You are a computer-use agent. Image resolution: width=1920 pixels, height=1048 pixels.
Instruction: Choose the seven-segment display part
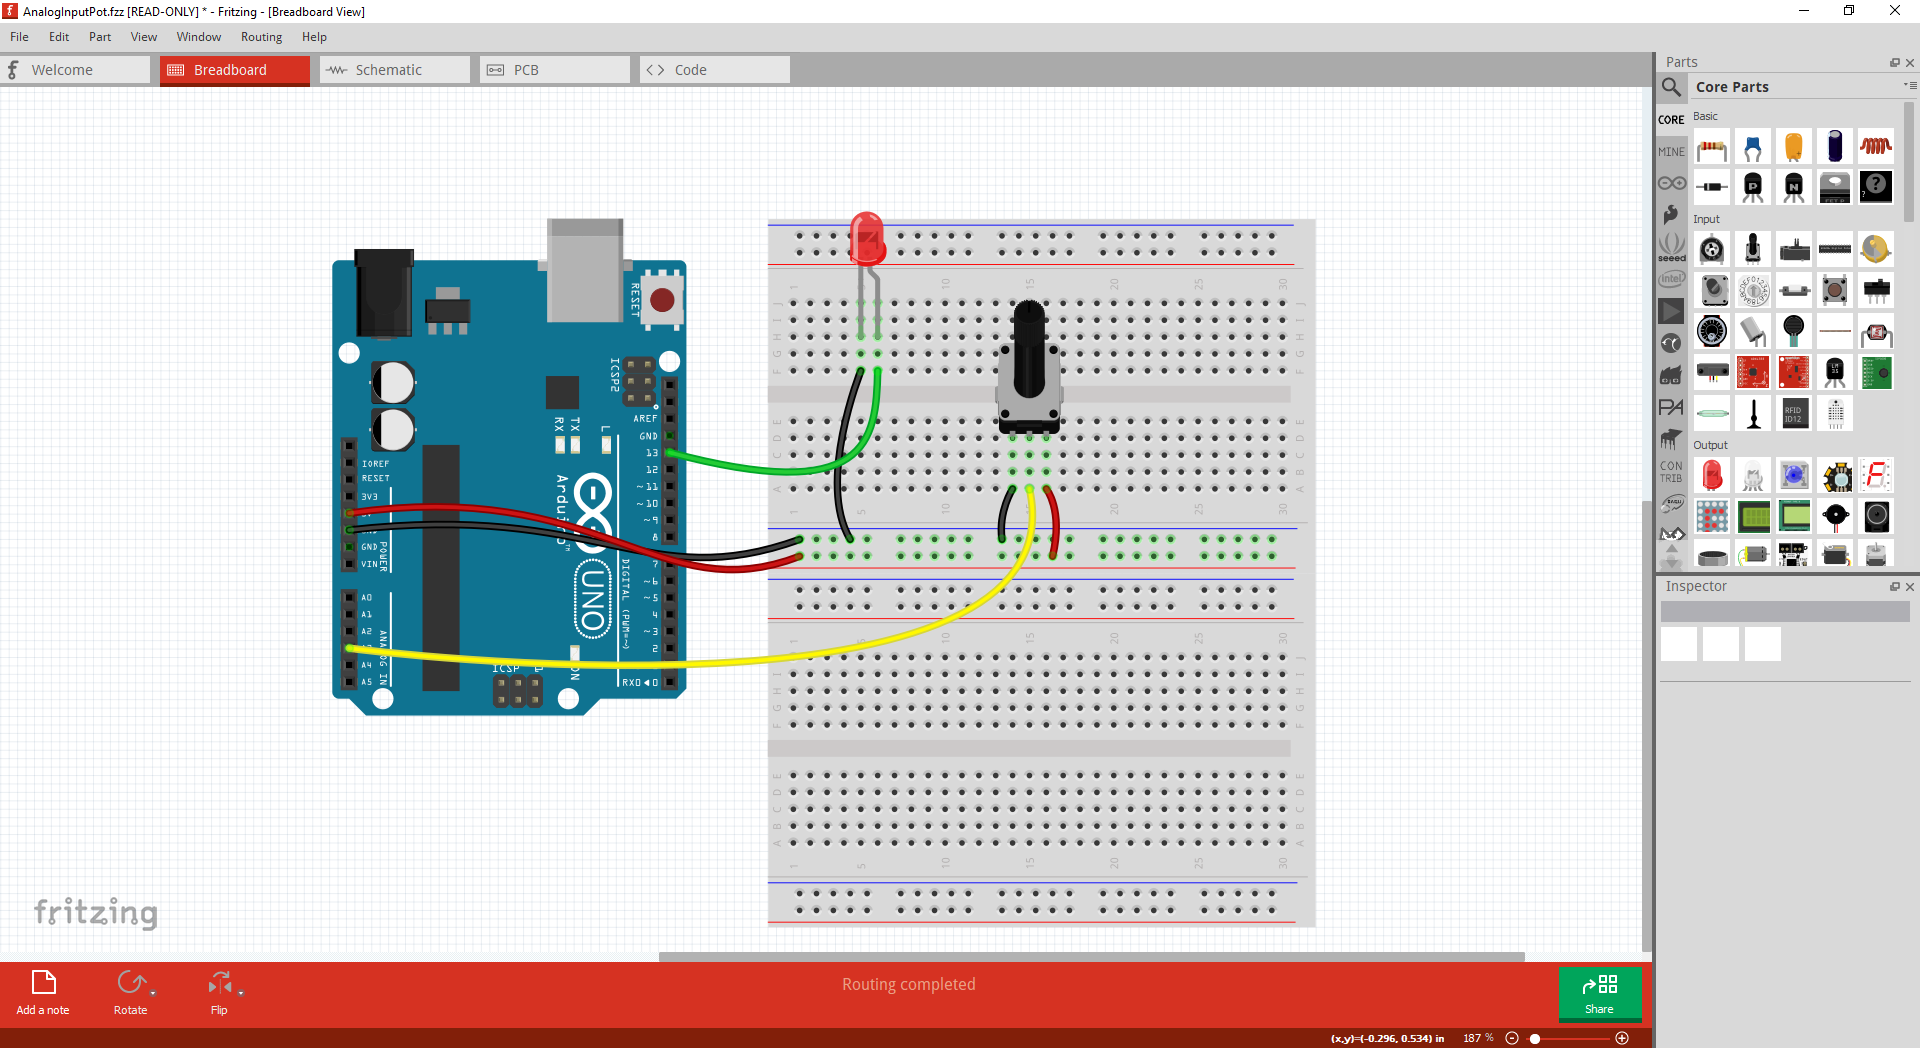(x=1876, y=476)
